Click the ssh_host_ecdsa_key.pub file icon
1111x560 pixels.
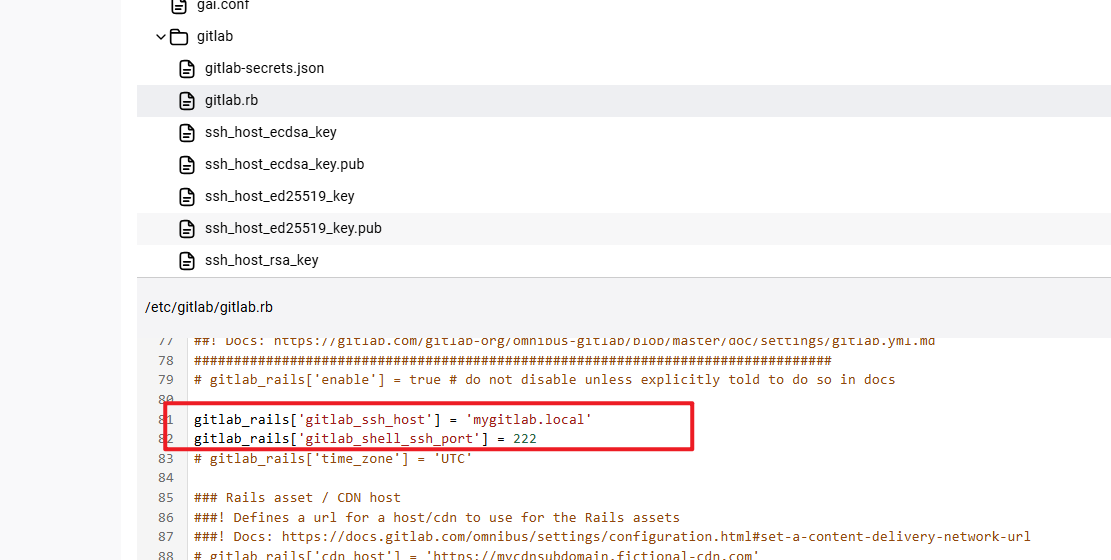tap(186, 164)
